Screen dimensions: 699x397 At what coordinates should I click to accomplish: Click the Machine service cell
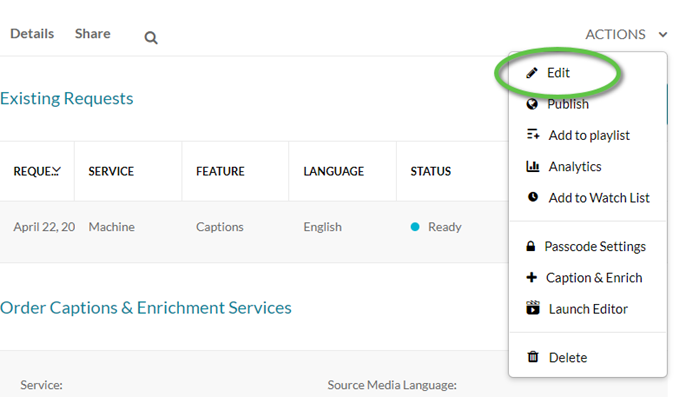[x=111, y=227]
